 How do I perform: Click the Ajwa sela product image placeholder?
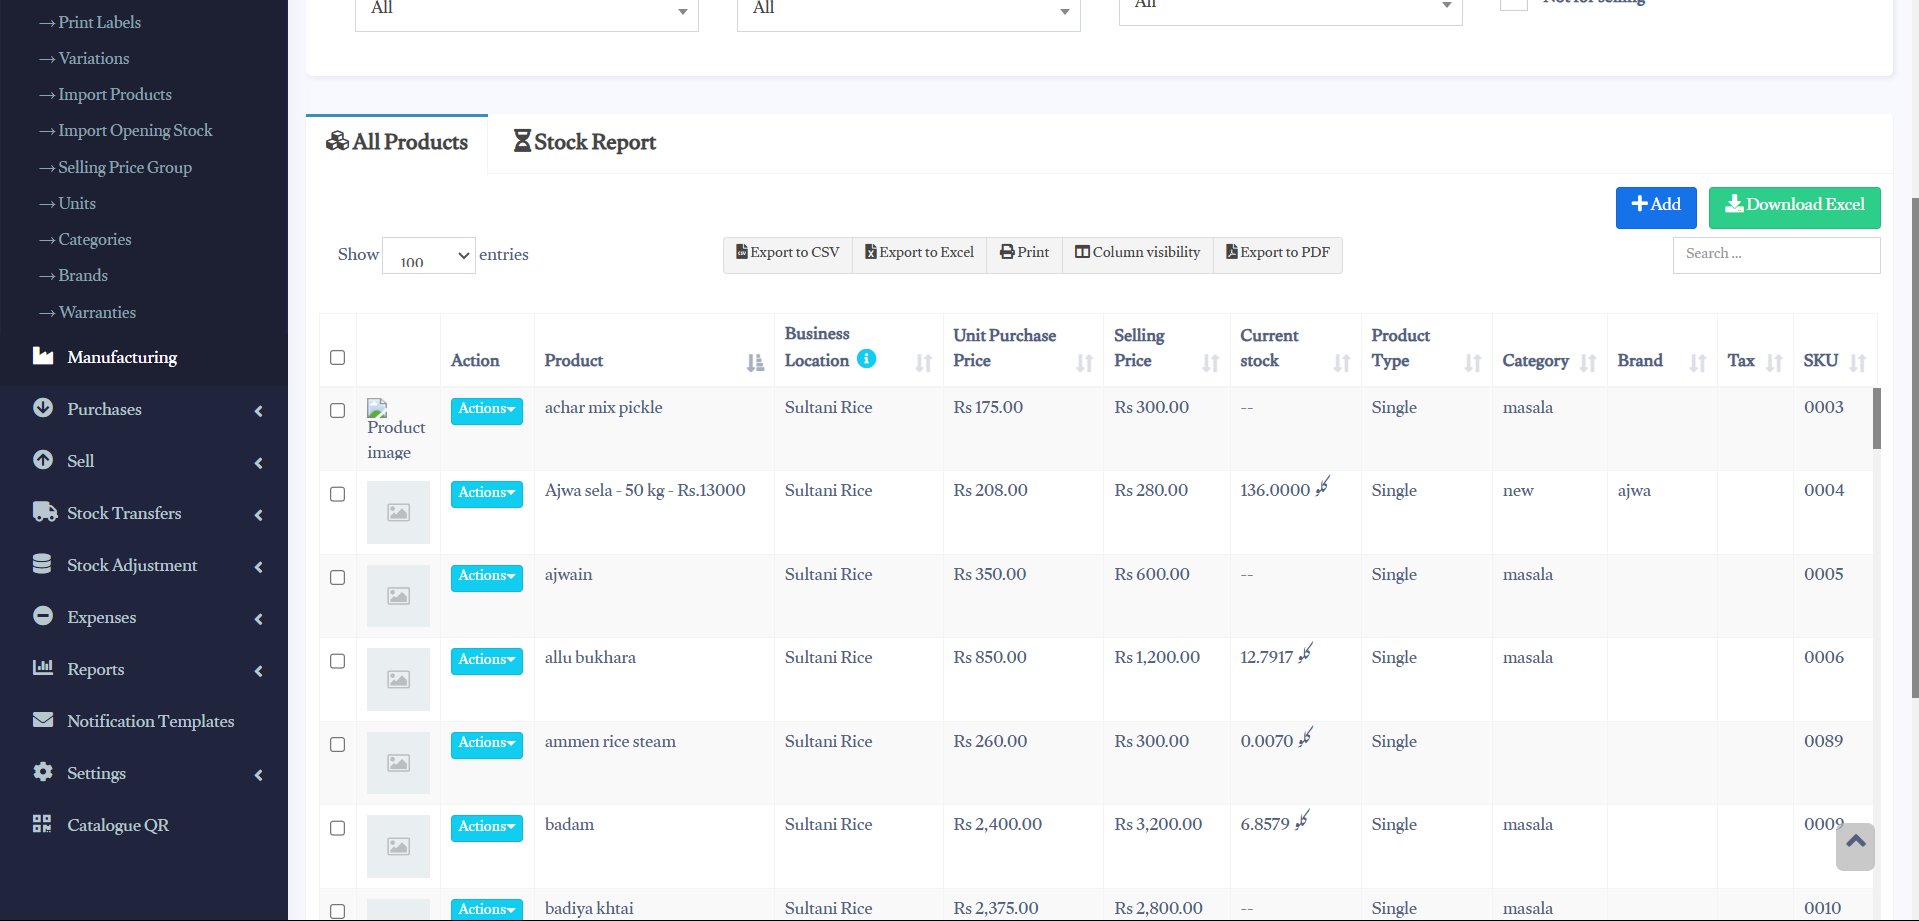(398, 512)
